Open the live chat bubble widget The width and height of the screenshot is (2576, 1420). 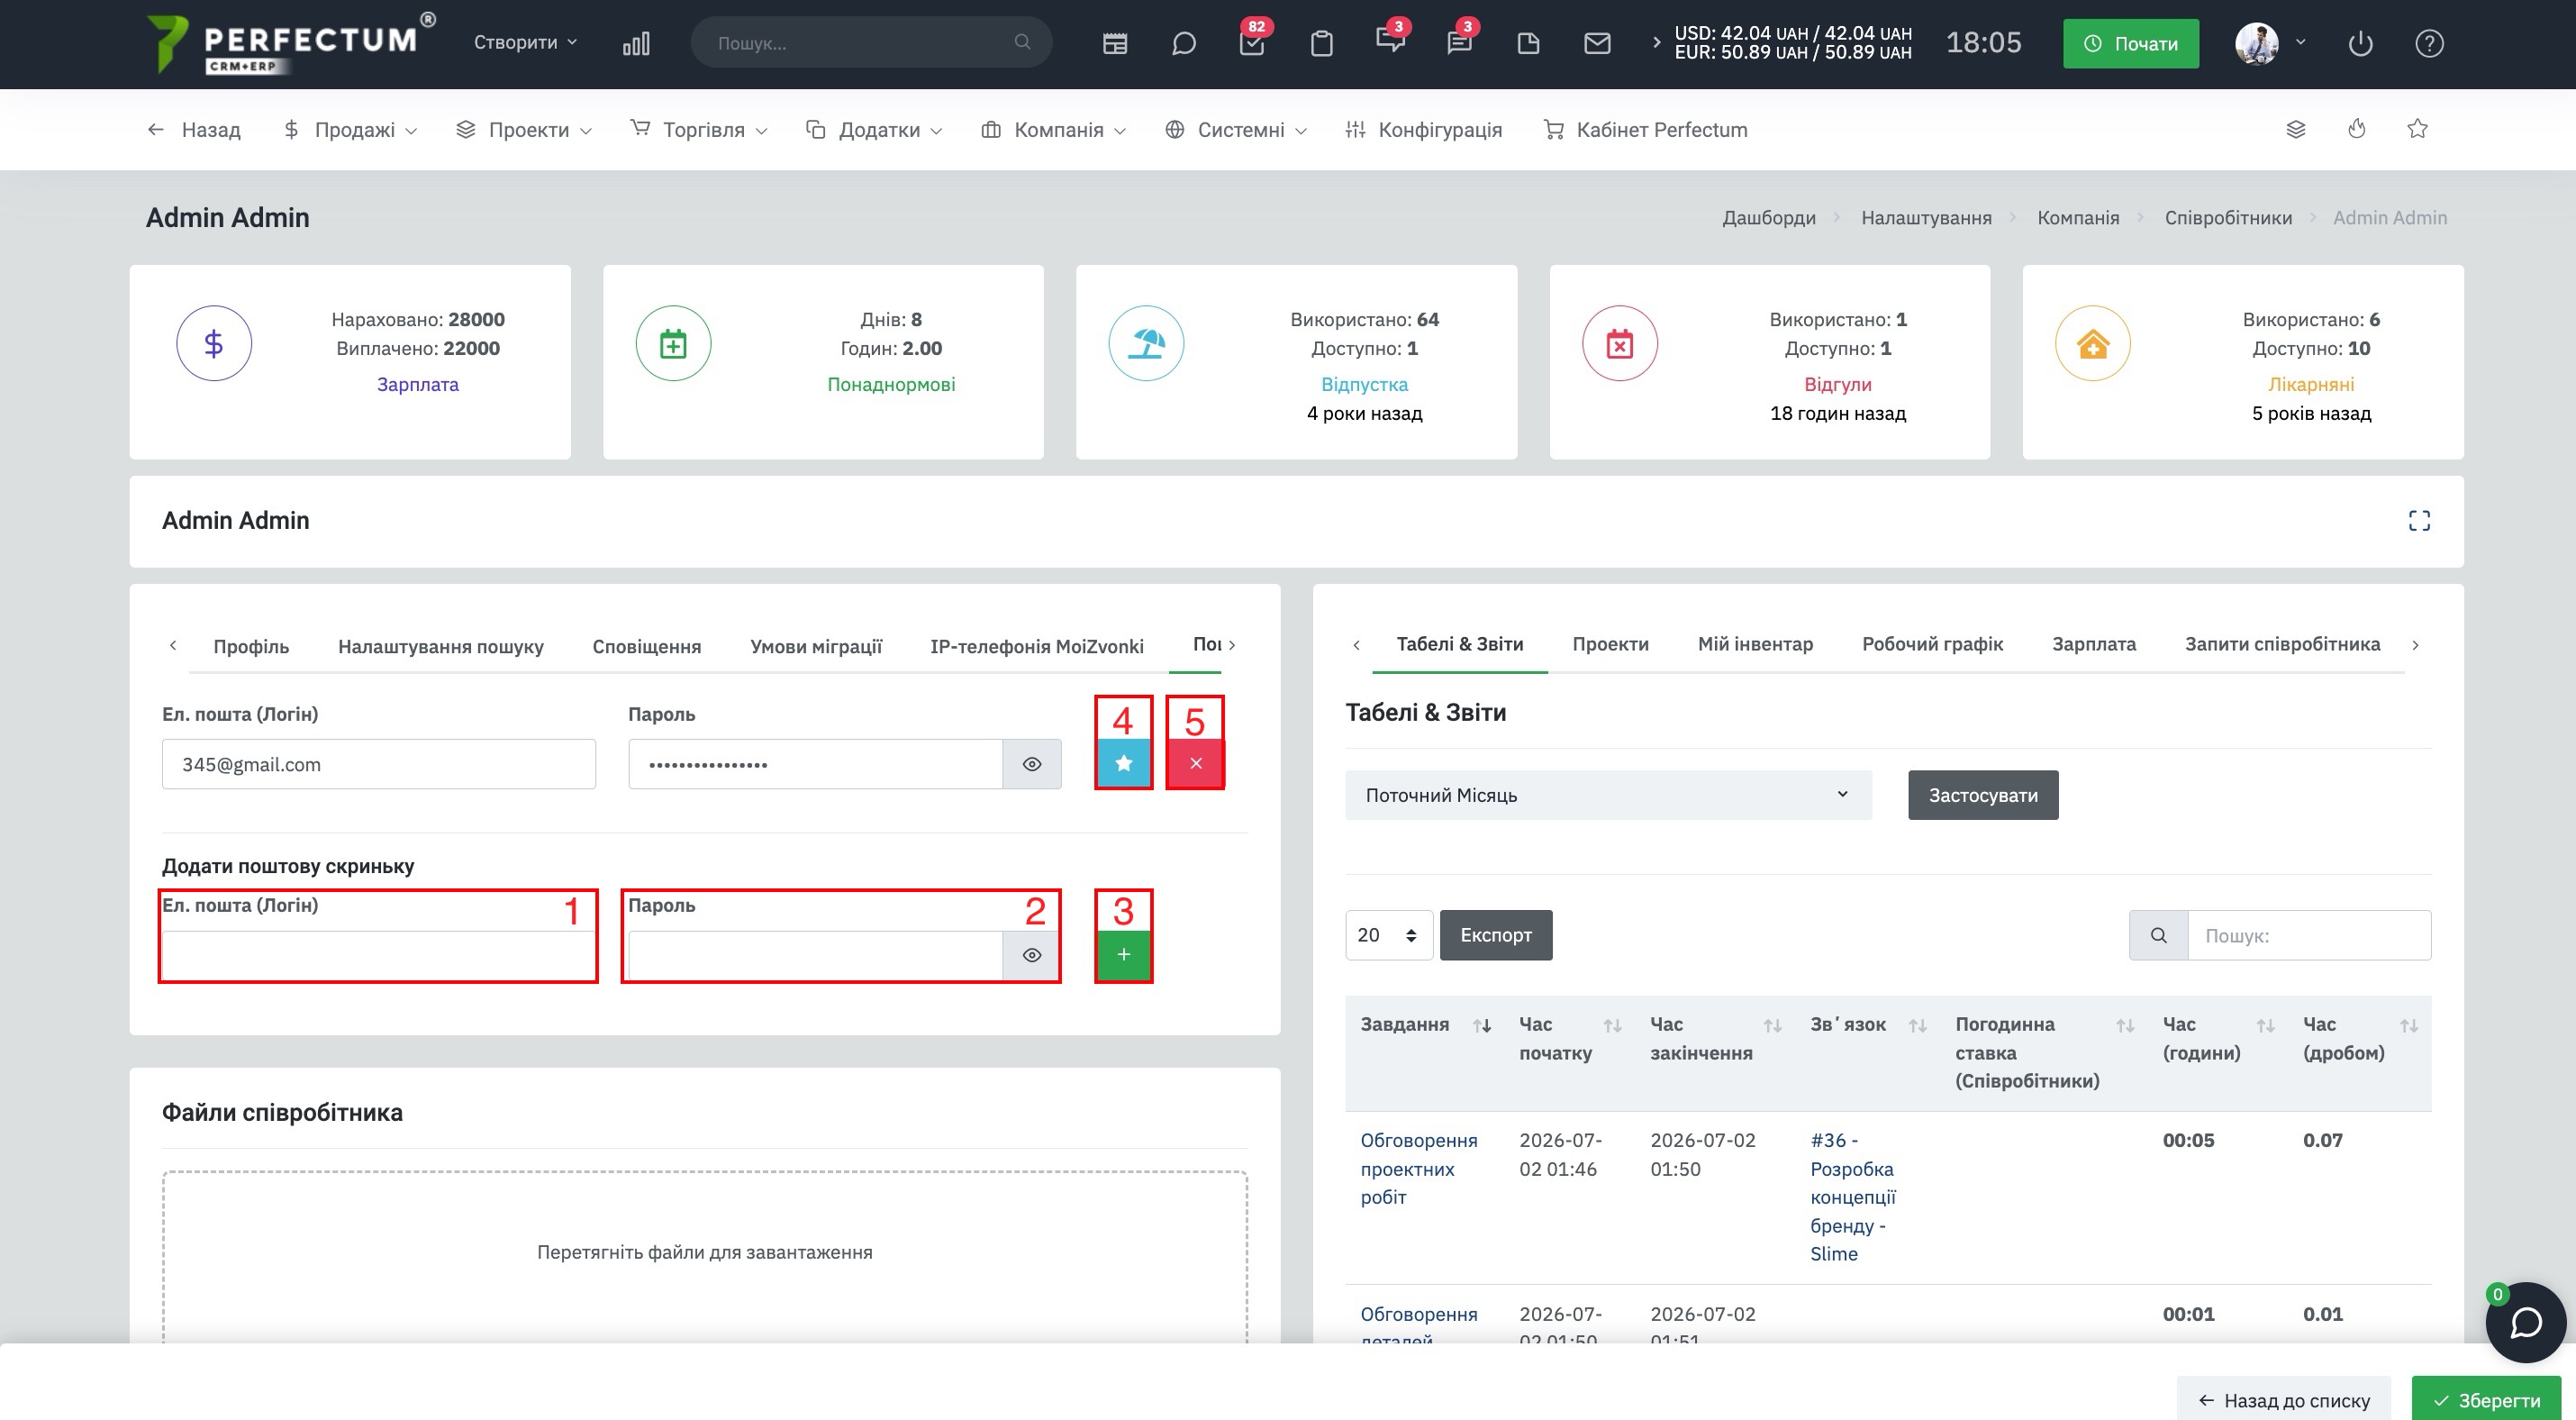point(2525,1322)
